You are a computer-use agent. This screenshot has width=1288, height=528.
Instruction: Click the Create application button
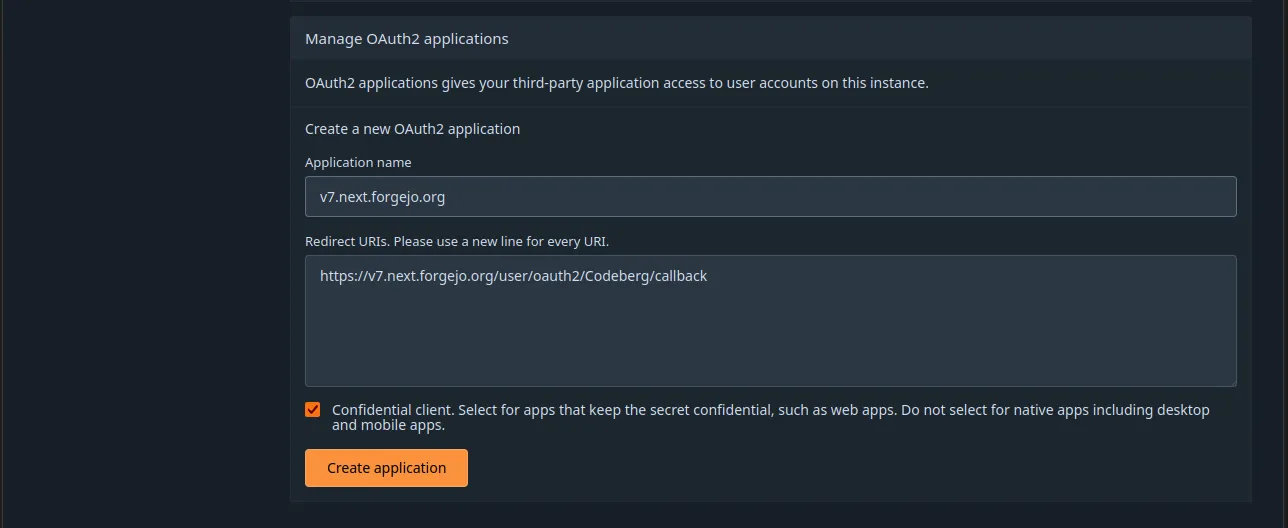tap(386, 468)
